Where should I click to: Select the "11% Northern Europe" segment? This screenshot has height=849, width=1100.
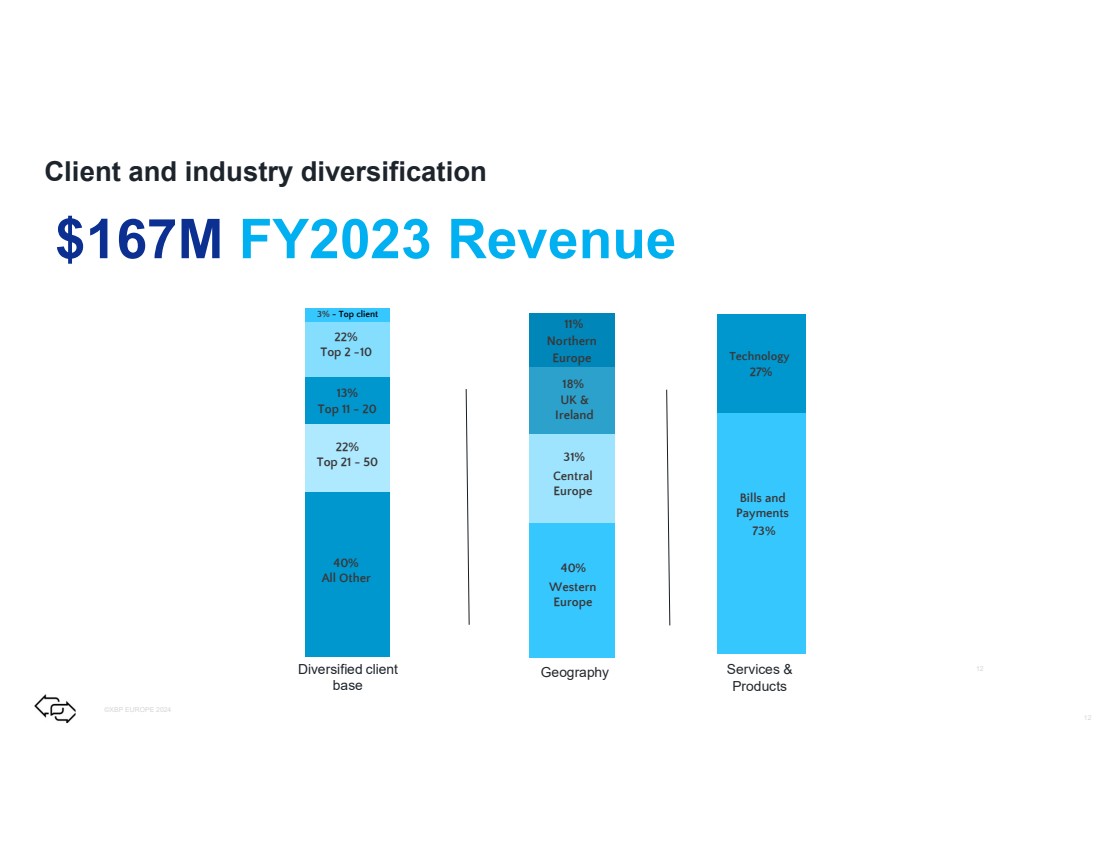click(x=572, y=340)
